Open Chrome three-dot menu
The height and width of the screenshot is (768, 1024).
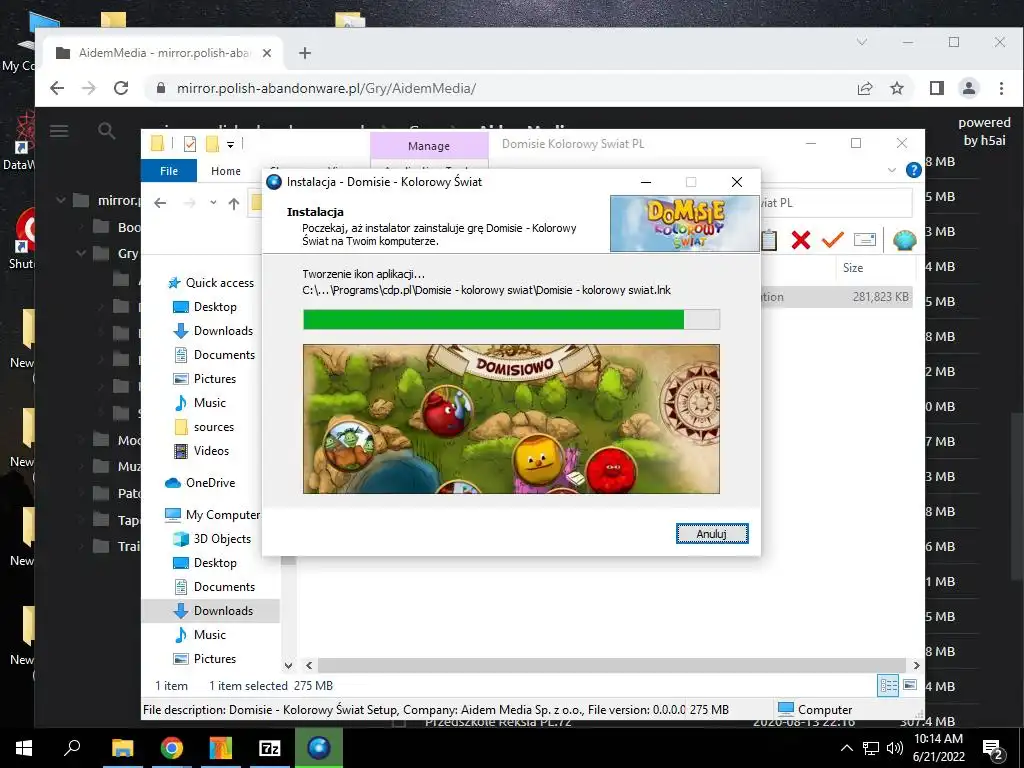click(1001, 88)
